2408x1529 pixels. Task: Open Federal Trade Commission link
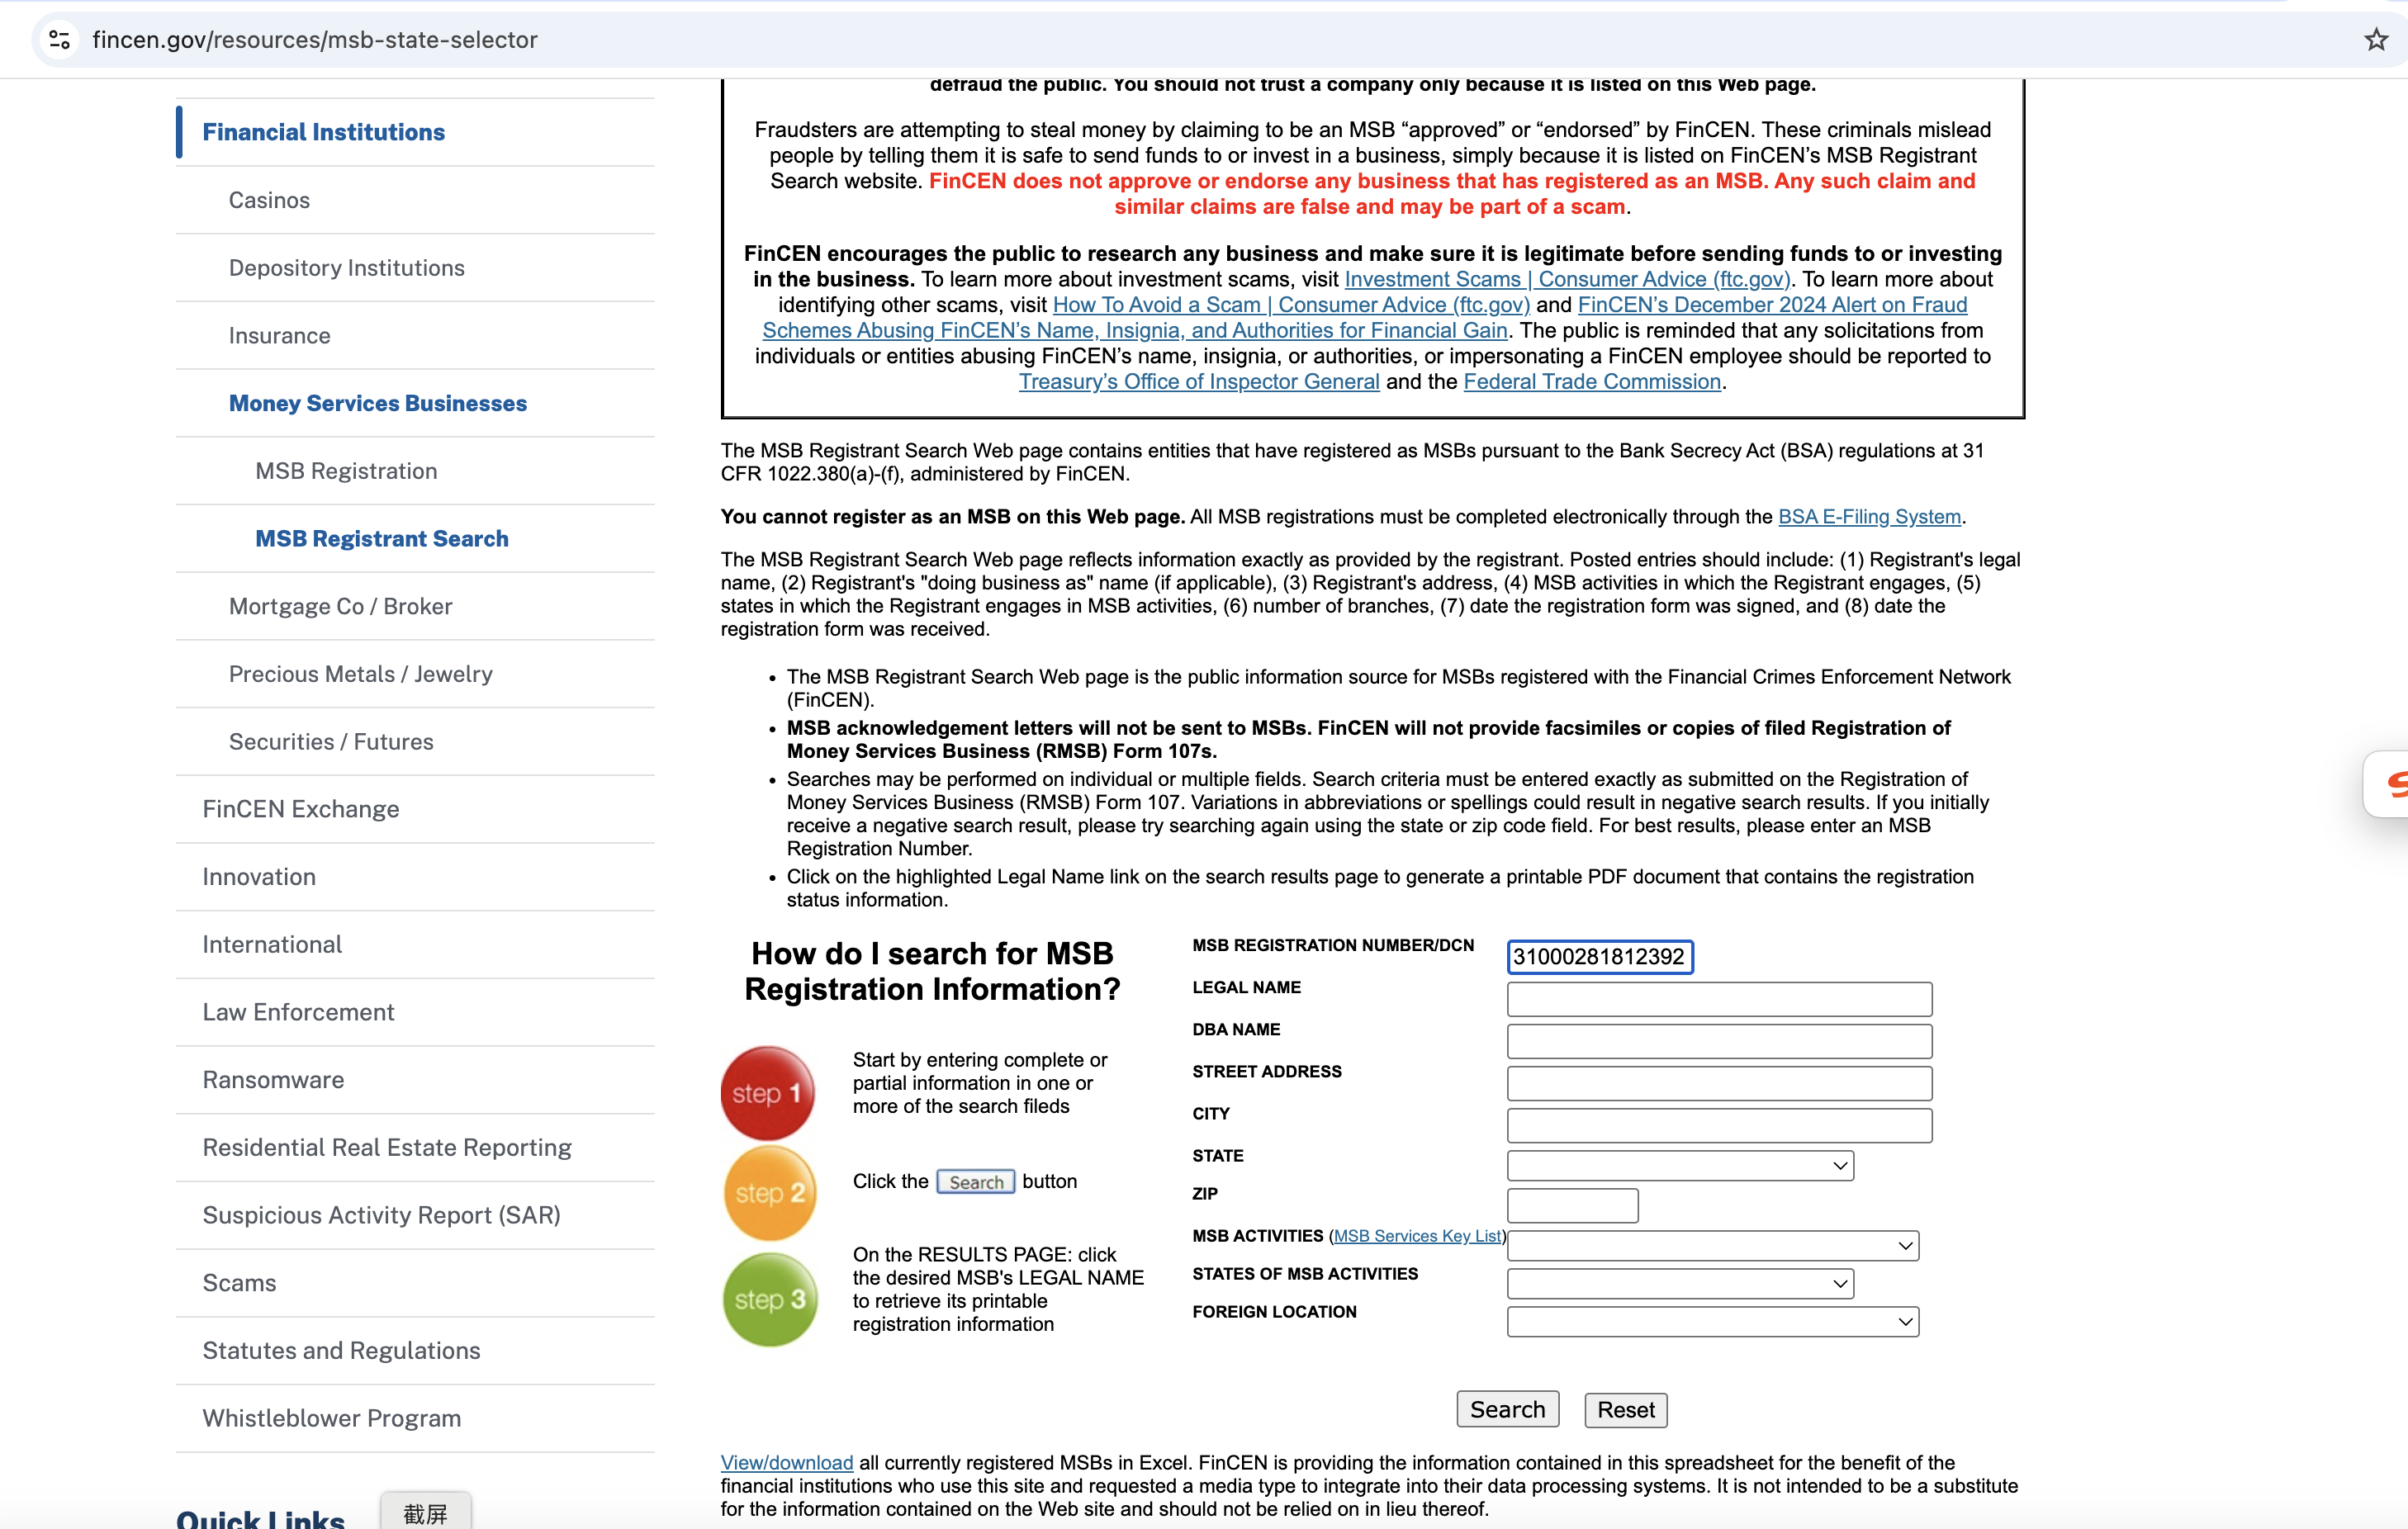click(1592, 382)
